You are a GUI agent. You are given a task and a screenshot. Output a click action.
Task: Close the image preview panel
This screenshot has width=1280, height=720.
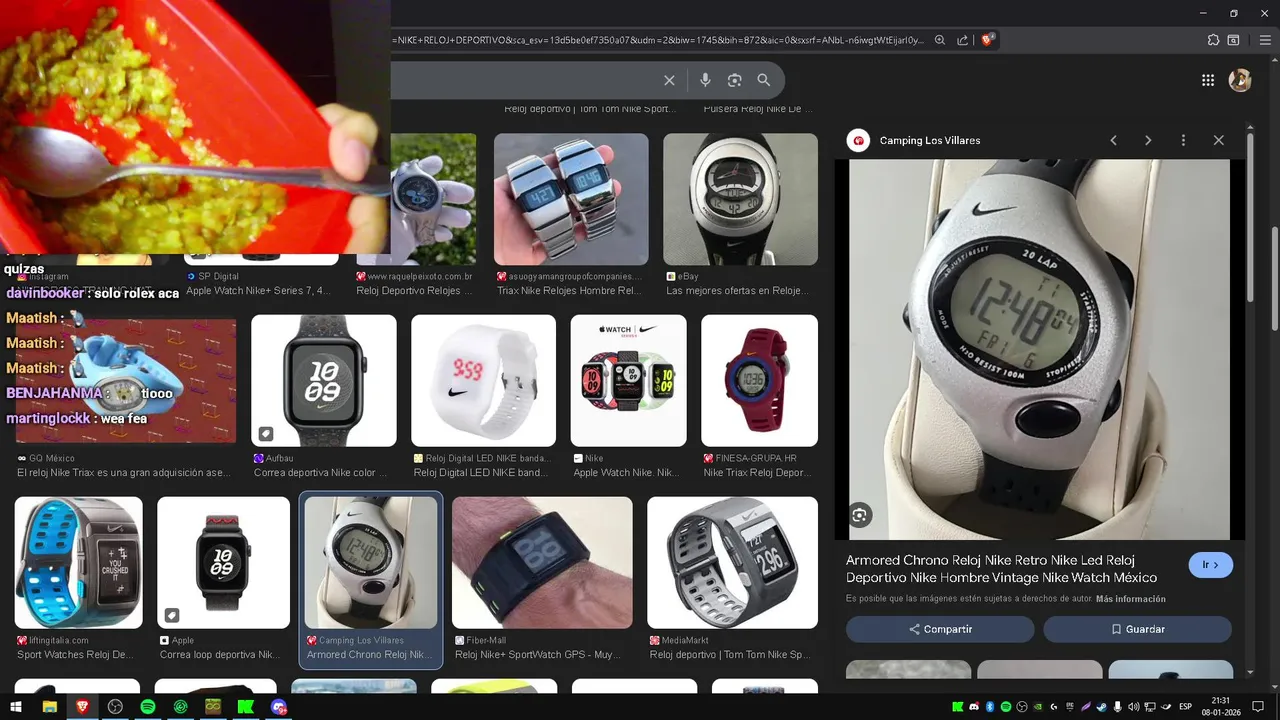coord(1218,141)
